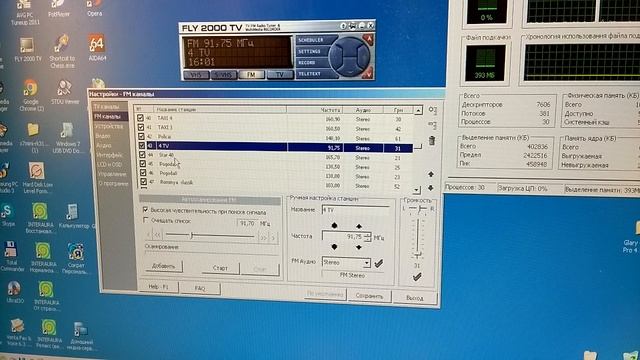Click the checkmark under the volume value 31

(417, 277)
